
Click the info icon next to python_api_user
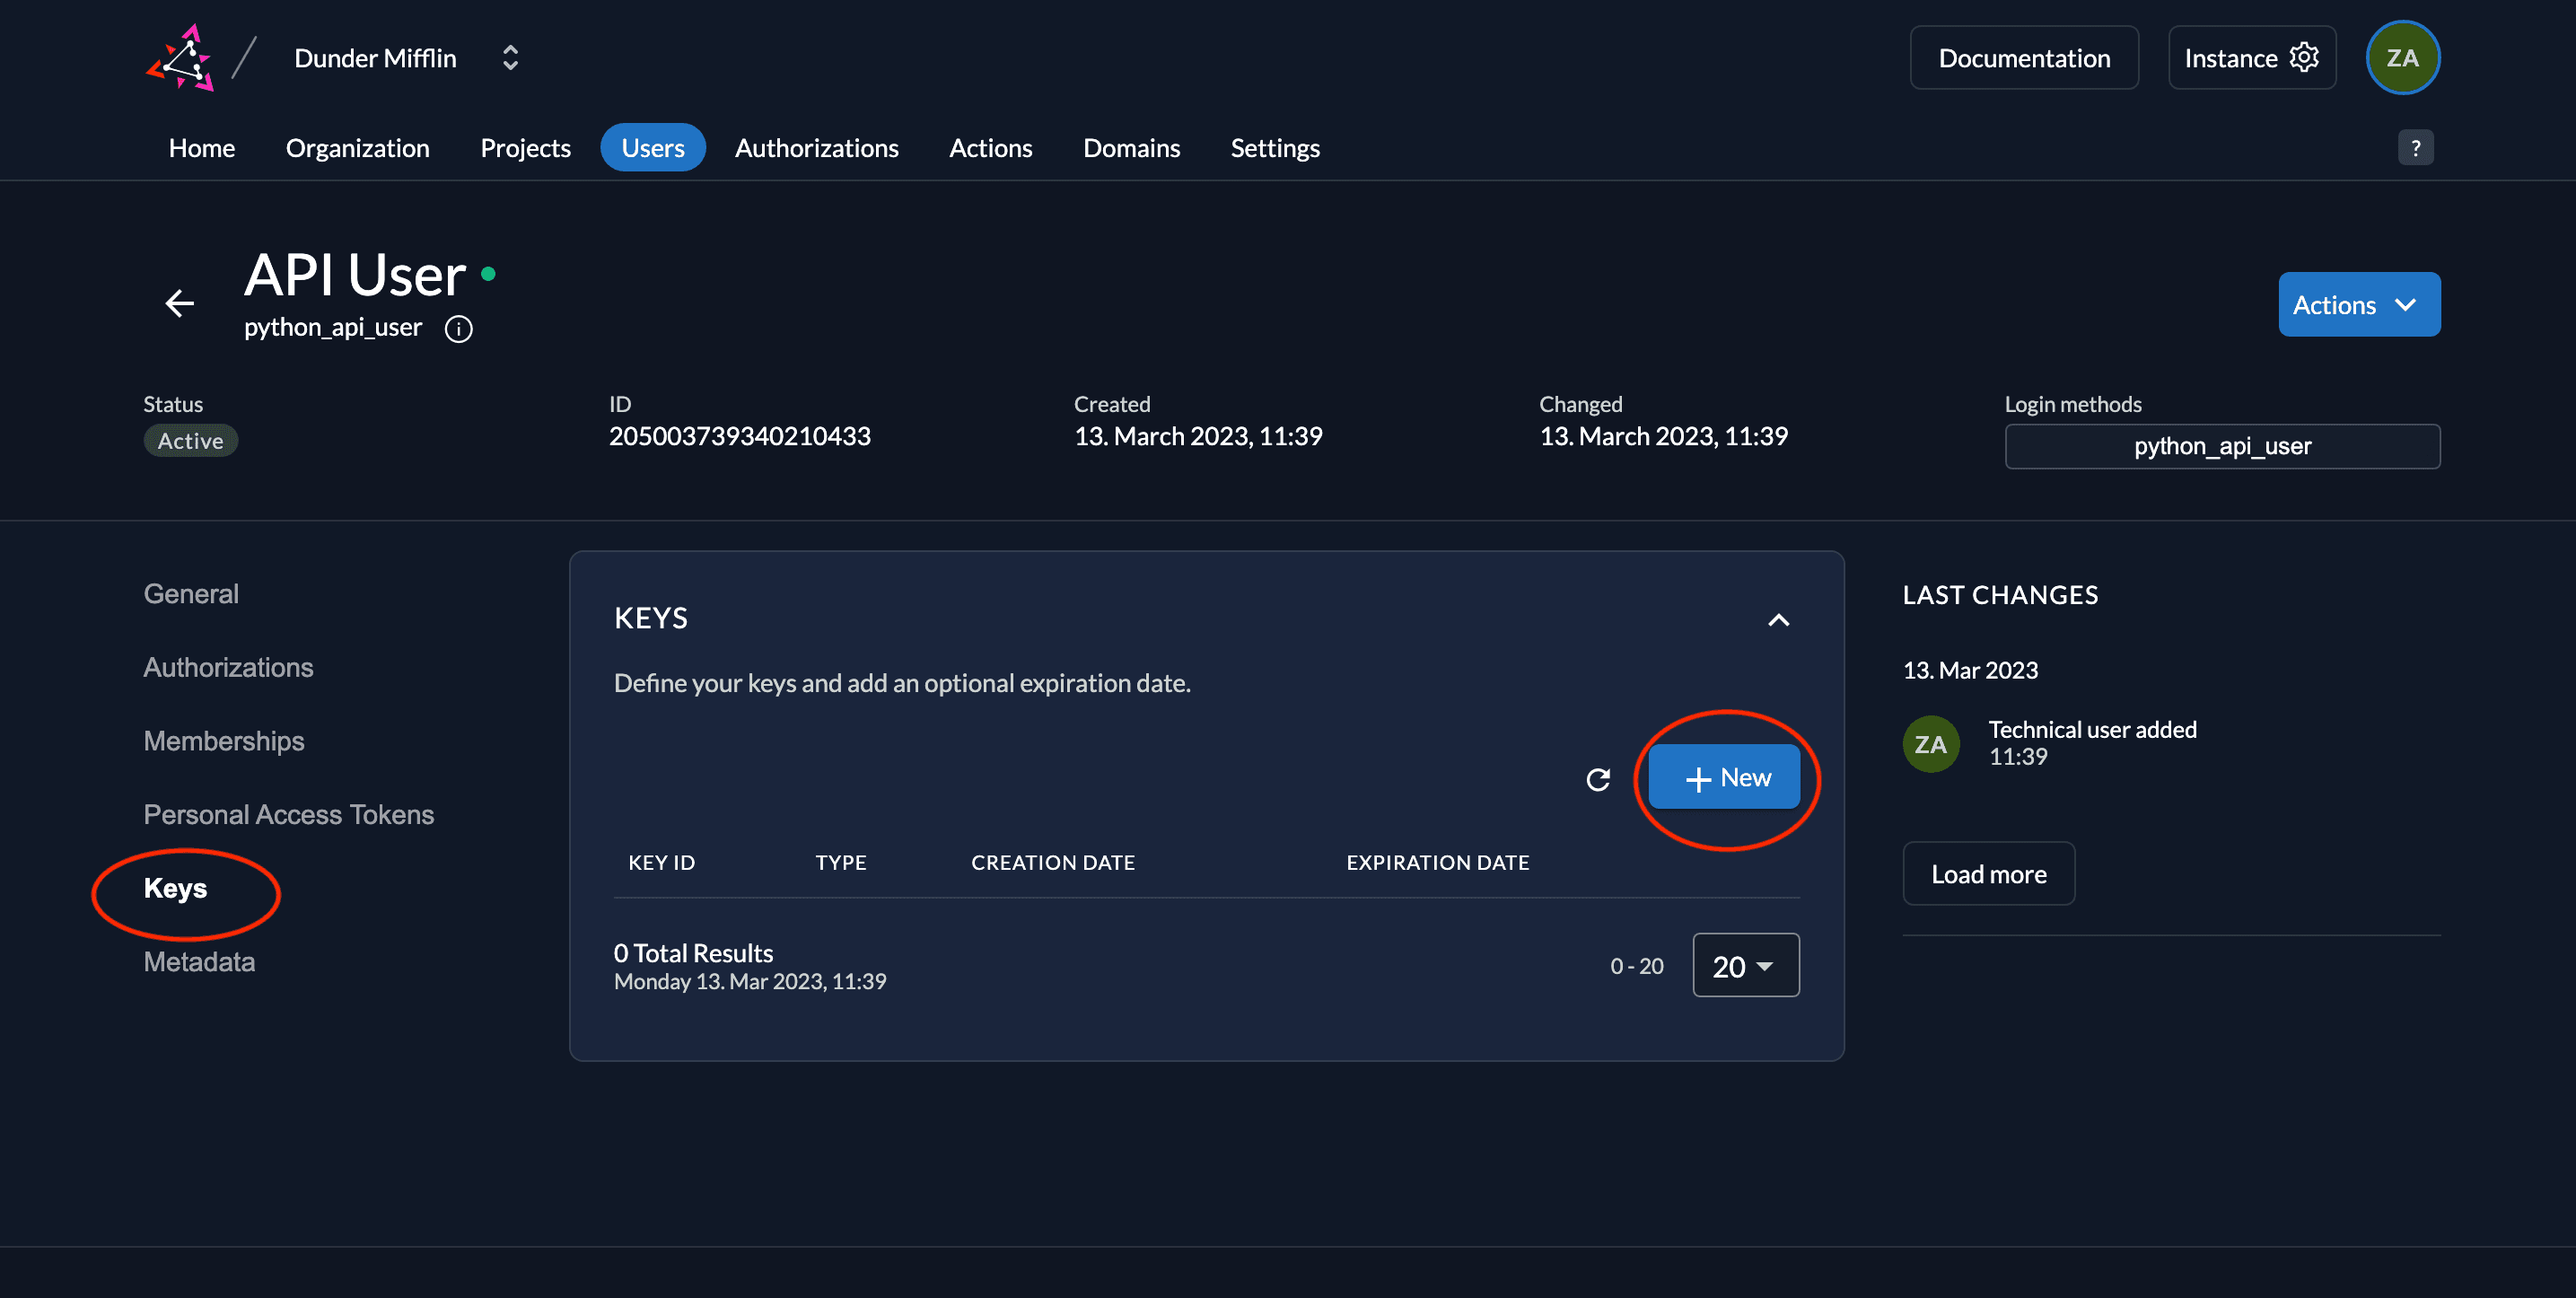pos(458,329)
